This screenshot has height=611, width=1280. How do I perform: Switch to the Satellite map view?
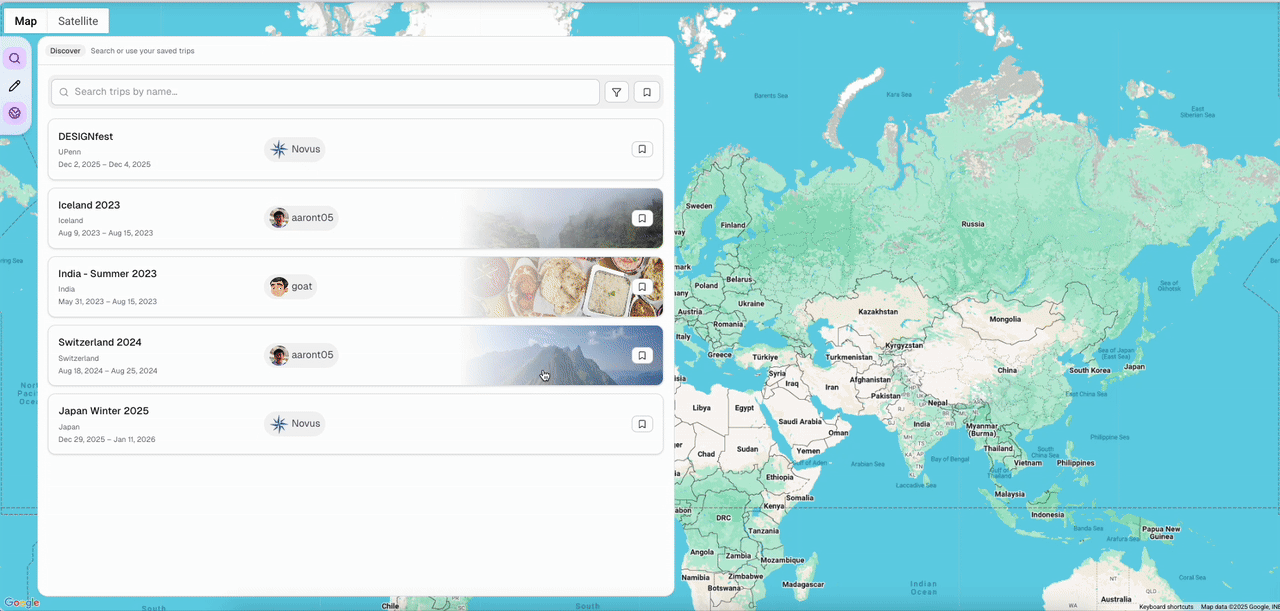78,21
